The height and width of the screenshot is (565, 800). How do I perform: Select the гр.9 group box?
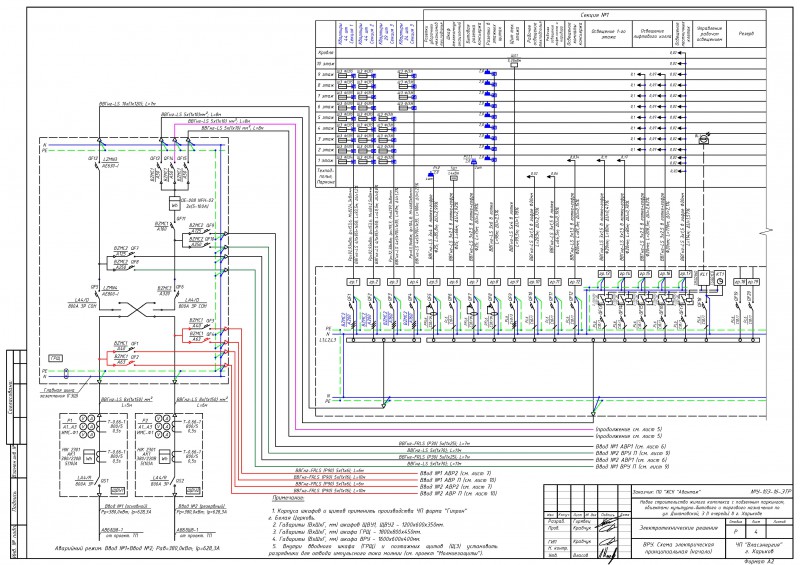514,282
